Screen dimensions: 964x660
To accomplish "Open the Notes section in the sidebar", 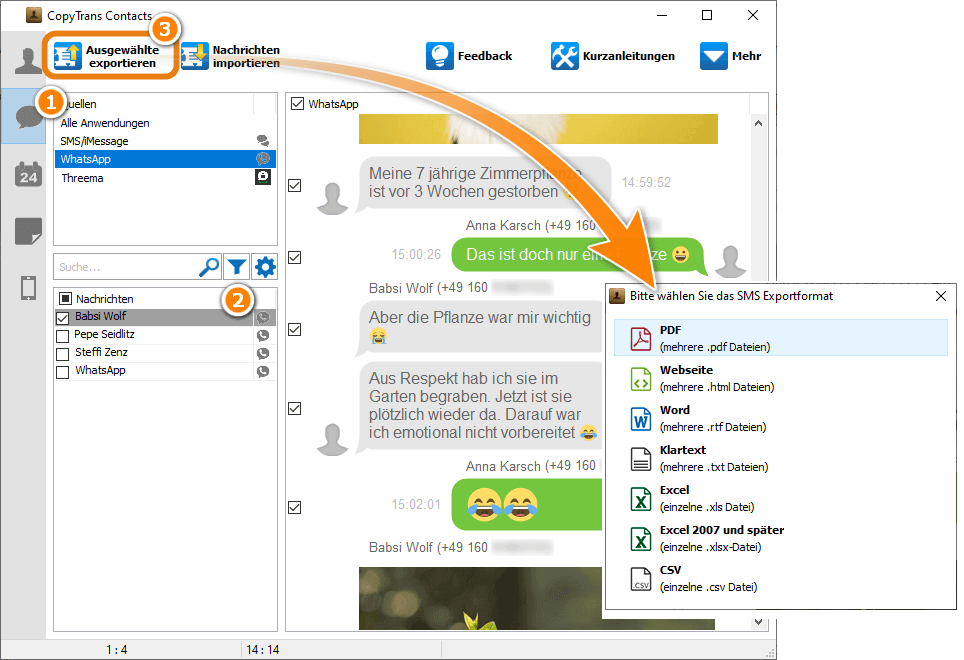I will pyautogui.click(x=28, y=231).
